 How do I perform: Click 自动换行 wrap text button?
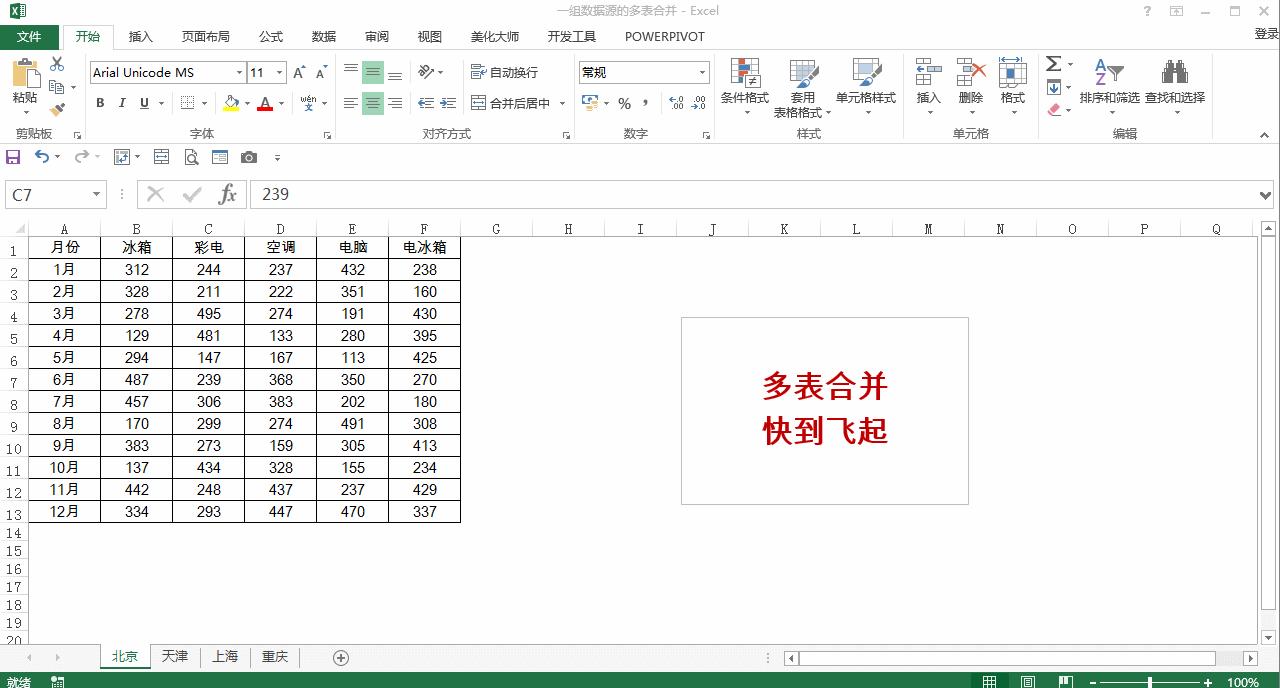pos(505,72)
